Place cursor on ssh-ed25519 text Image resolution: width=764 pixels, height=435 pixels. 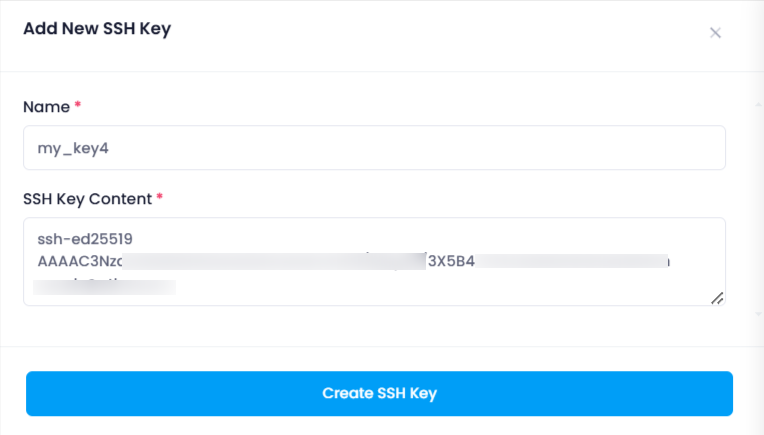click(85, 239)
